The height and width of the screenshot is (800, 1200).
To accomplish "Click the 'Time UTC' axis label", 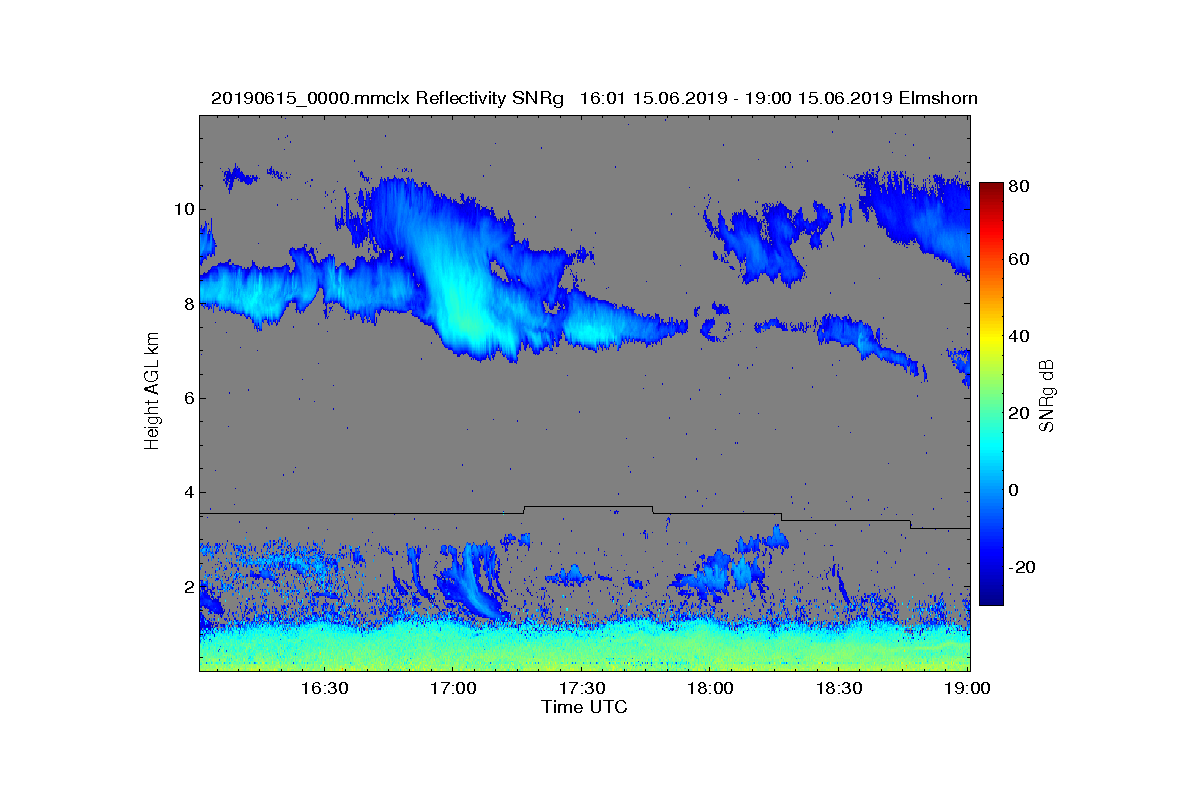I will [x=585, y=707].
